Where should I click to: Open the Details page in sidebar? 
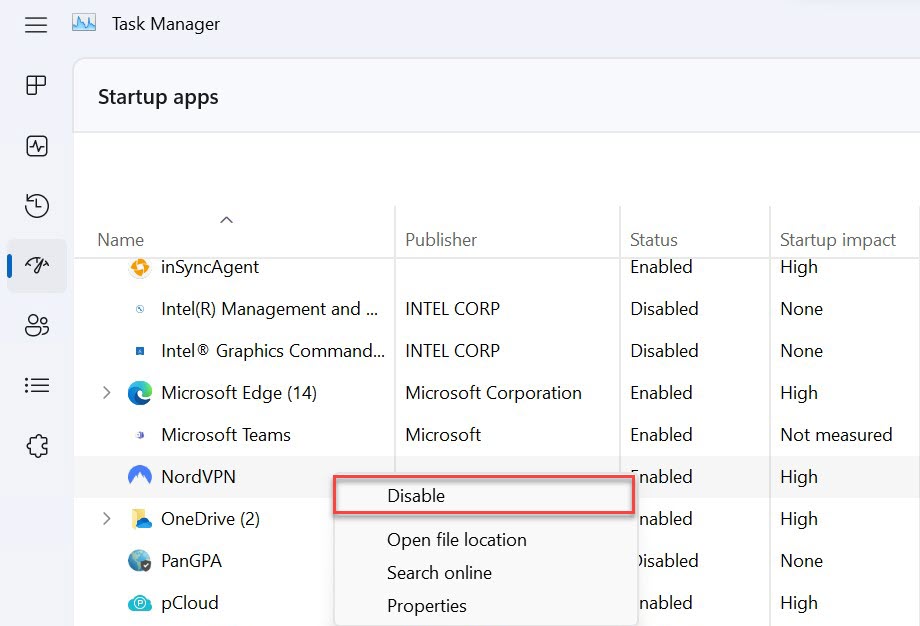tap(36, 385)
